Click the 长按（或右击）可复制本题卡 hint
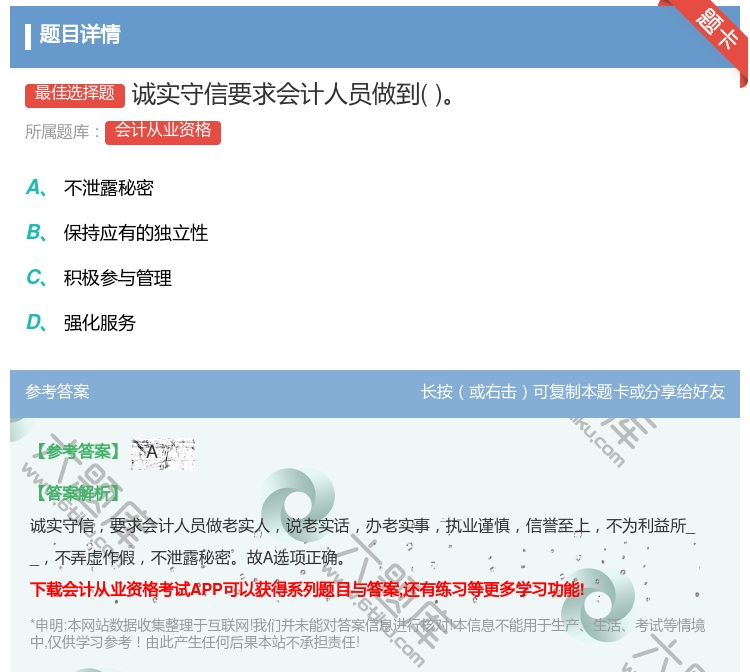Screen dimensions: 750x672 tap(573, 392)
